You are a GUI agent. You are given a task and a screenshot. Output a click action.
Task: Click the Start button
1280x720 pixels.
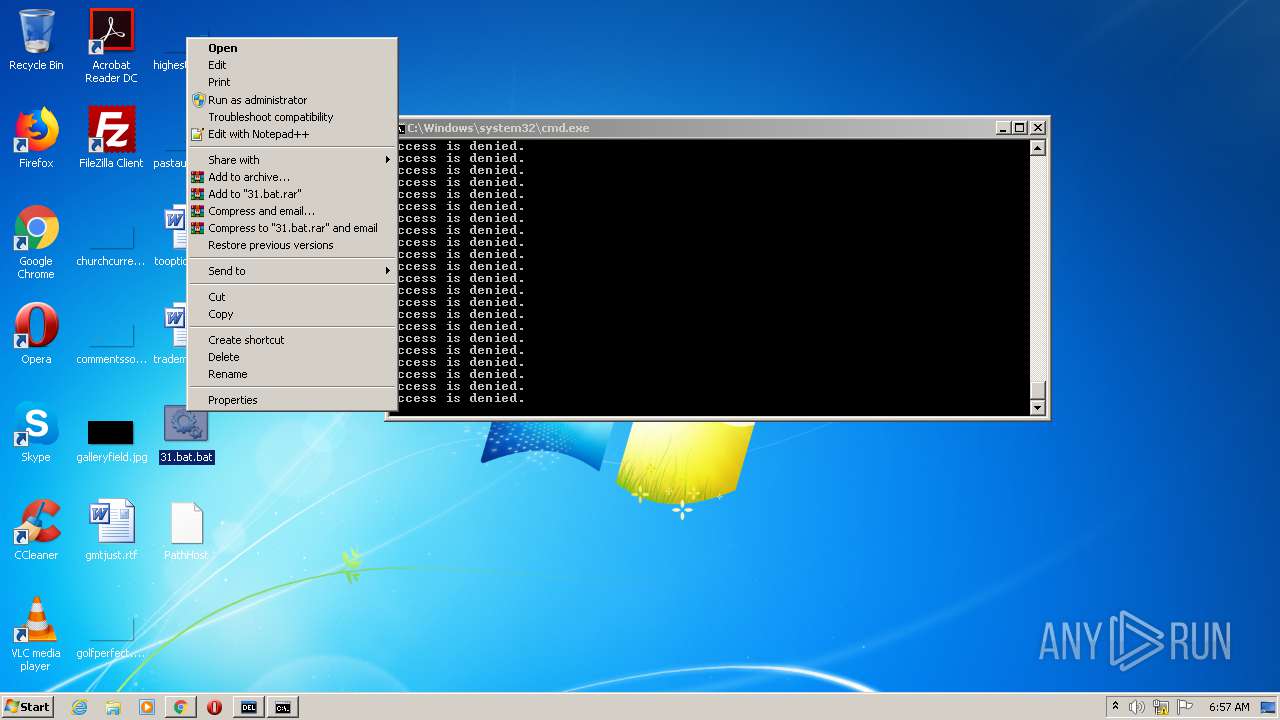(27, 707)
